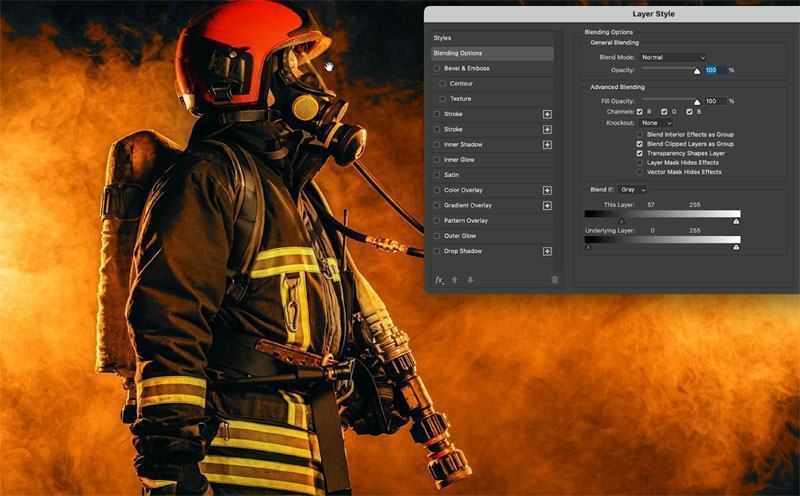Check Blend Interior Effects as Group
The width and height of the screenshot is (800, 496).
click(x=640, y=134)
